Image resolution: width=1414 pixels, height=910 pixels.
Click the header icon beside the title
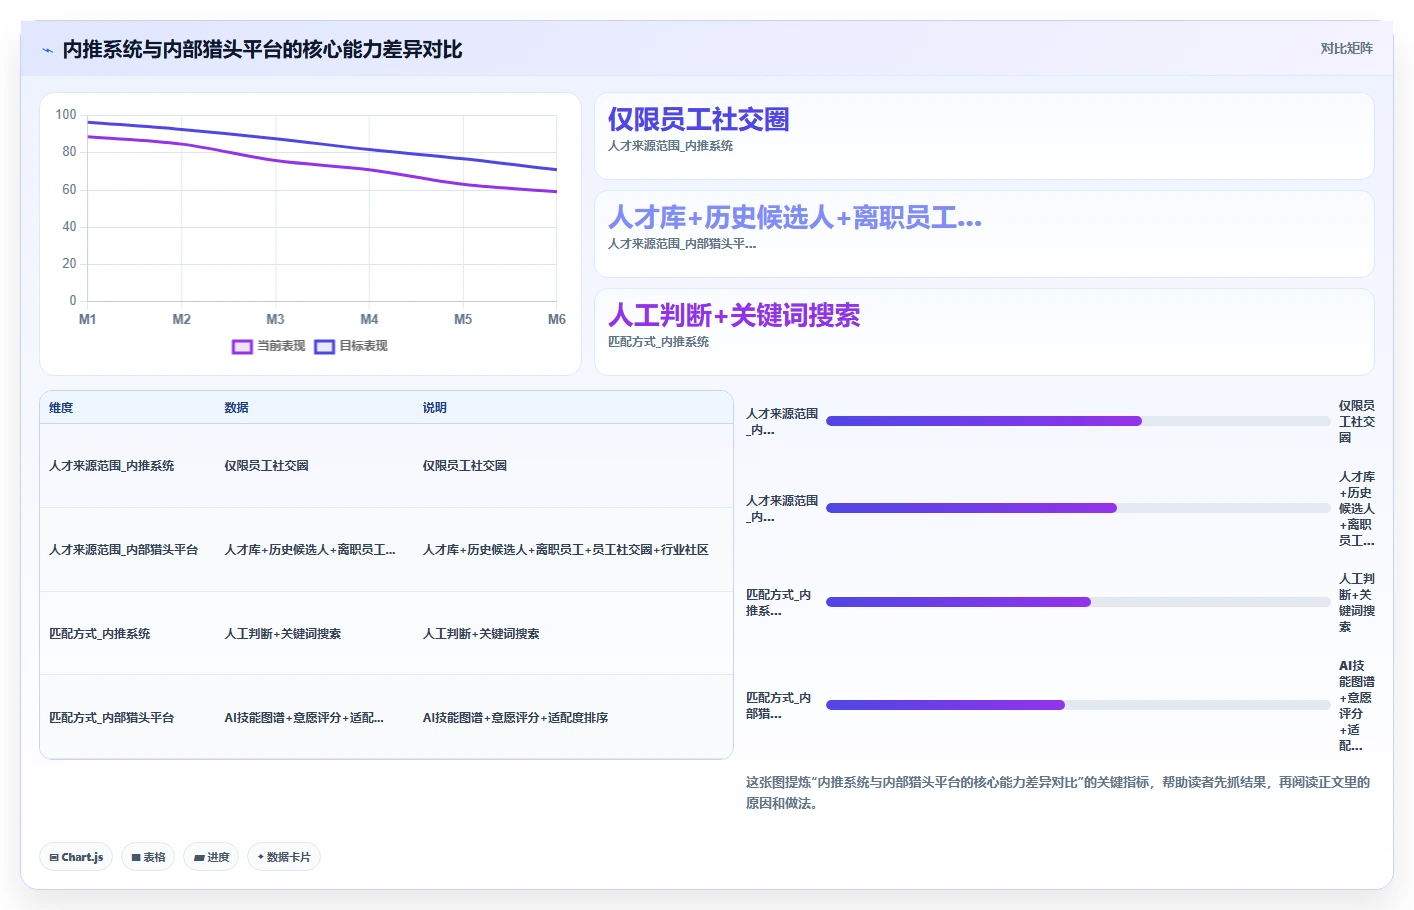coord(47,50)
